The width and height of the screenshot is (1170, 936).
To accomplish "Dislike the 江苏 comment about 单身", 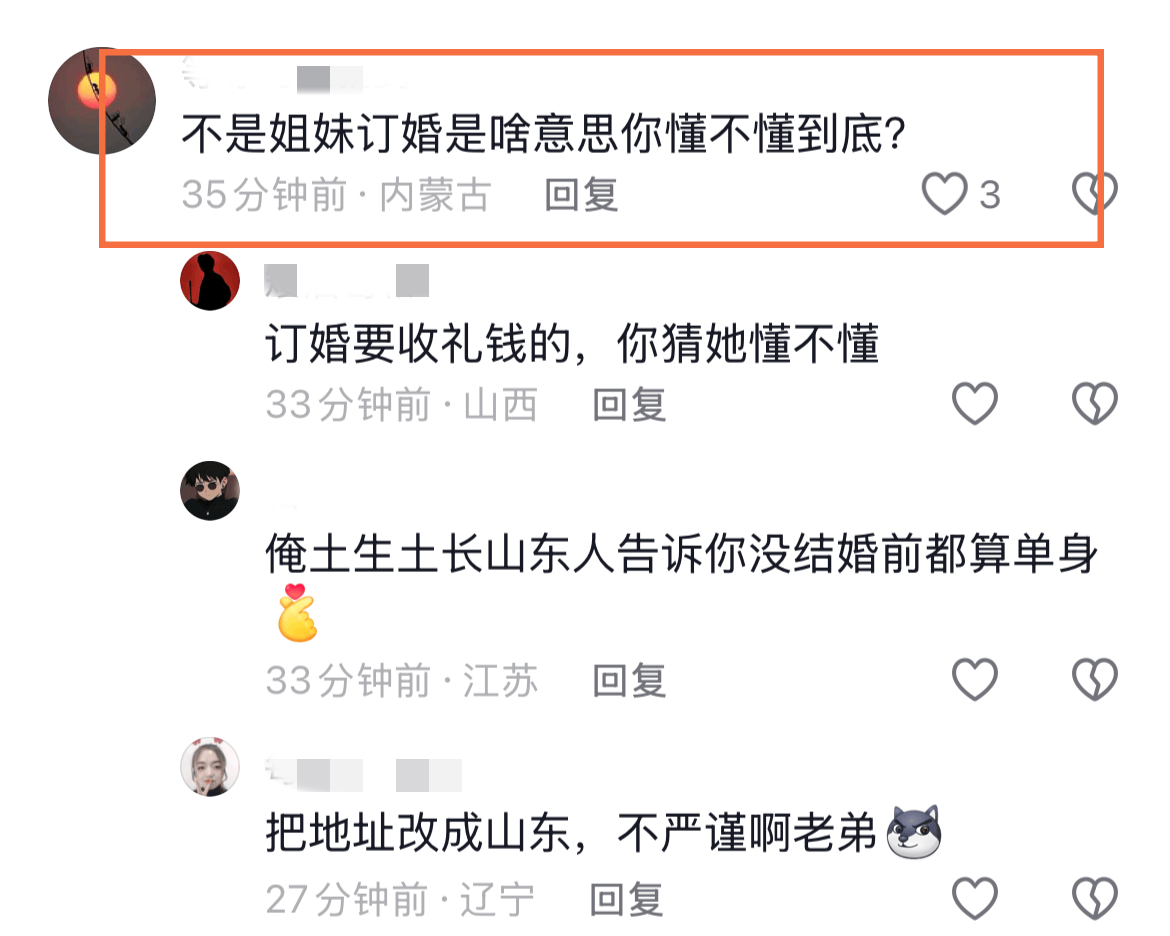I will [x=1095, y=679].
